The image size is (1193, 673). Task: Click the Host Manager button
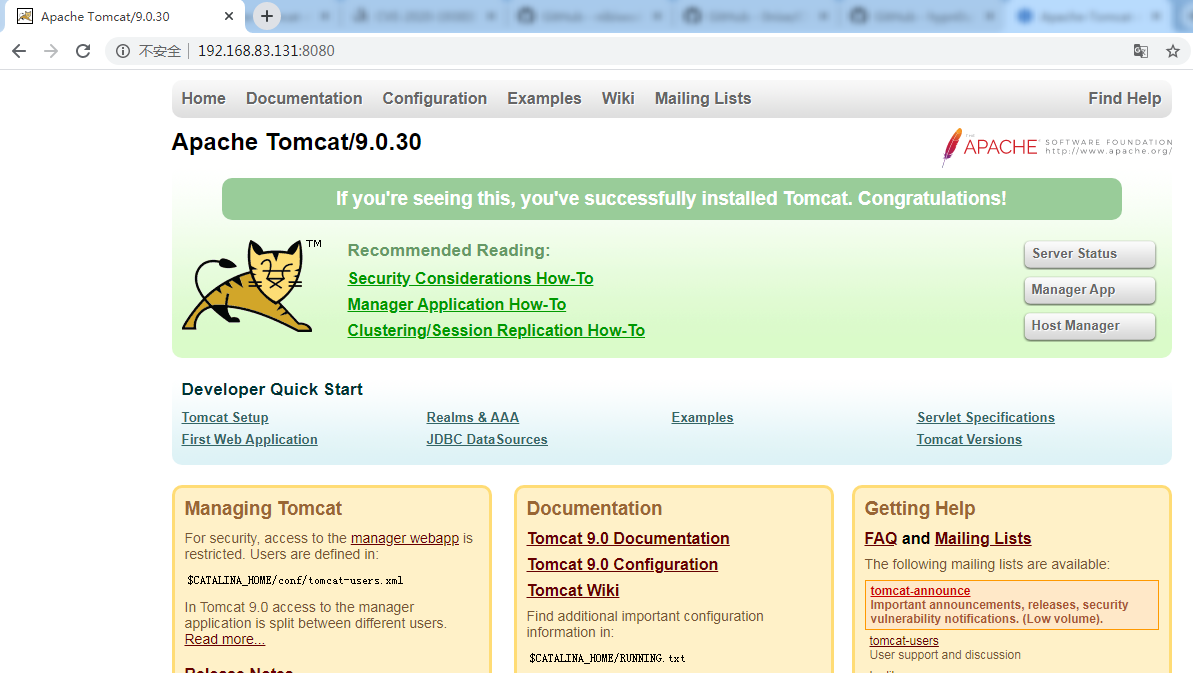(1090, 325)
